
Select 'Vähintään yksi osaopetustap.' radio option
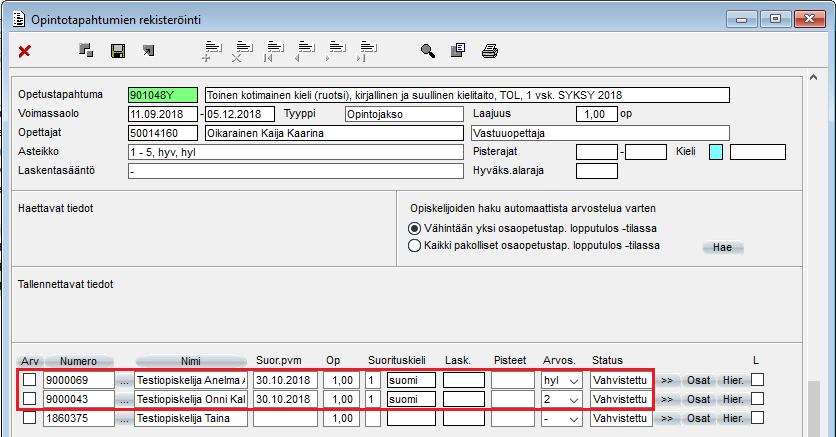414,229
